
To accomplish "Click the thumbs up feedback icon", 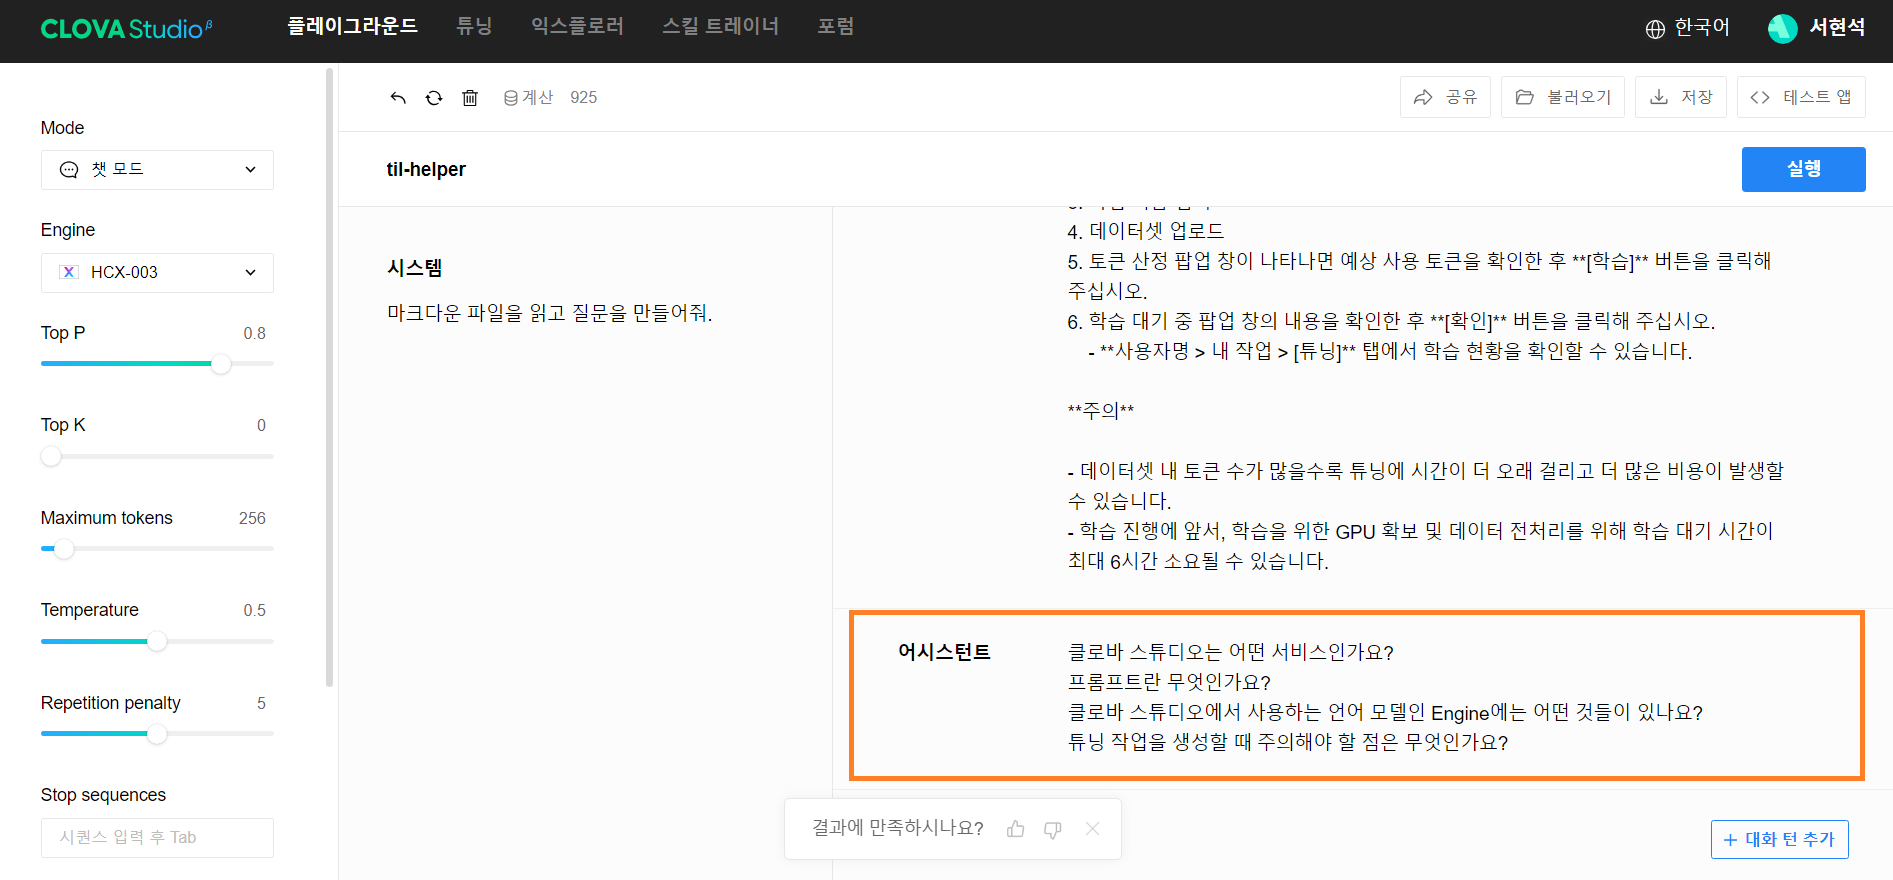I will pos(1016,828).
